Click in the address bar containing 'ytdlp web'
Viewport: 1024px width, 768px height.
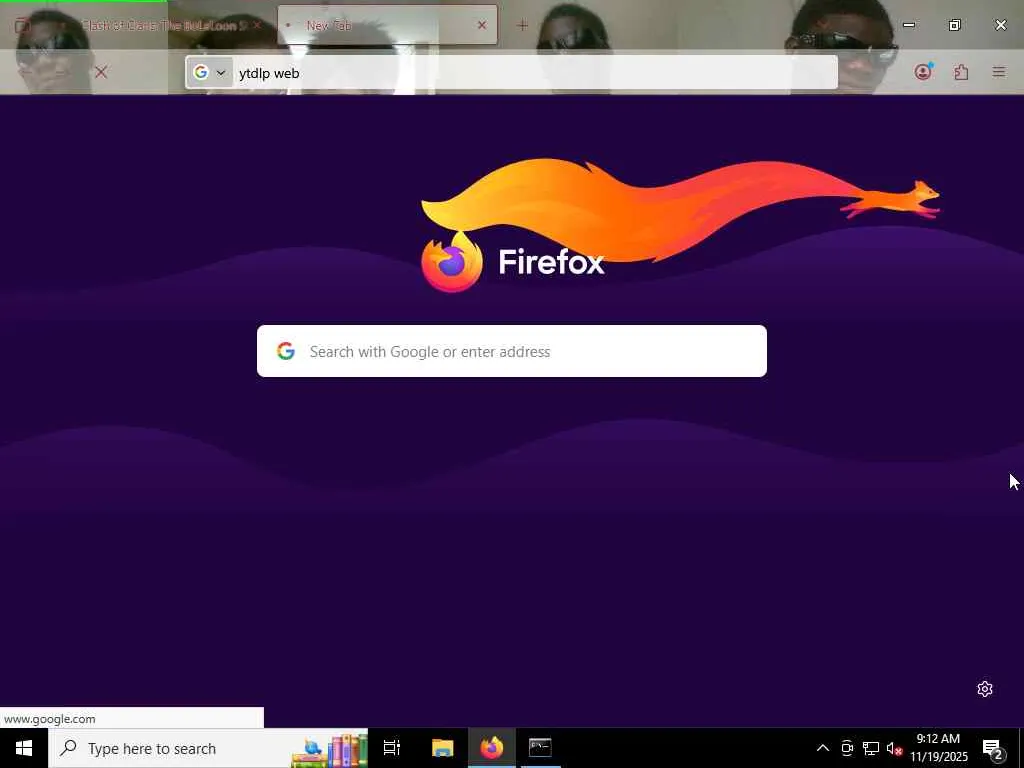coord(511,72)
